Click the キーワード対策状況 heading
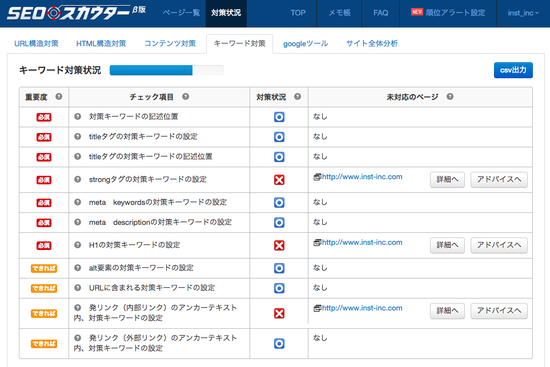This screenshot has width=550, height=367. coord(60,70)
